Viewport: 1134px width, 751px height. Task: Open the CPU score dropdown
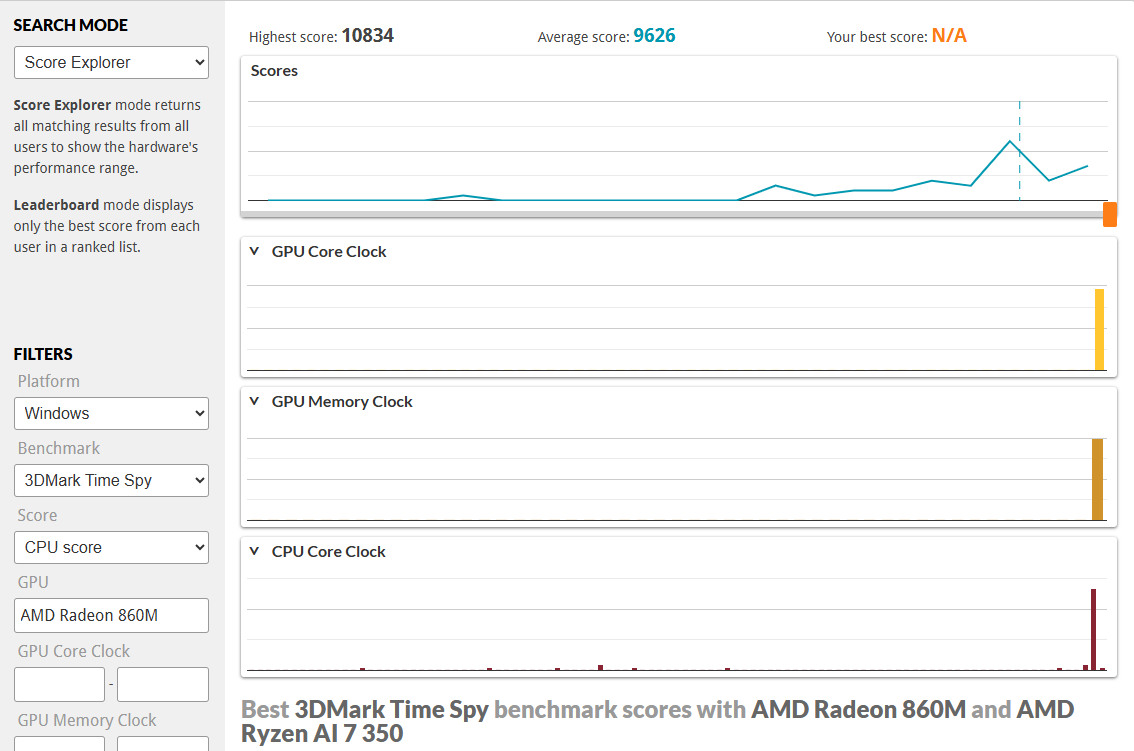tap(111, 548)
